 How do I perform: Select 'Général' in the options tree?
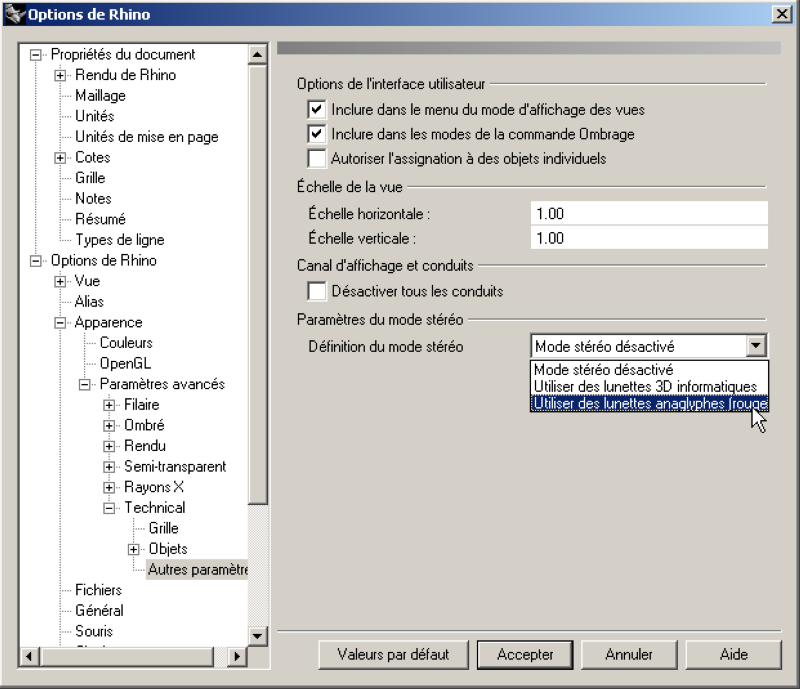pyautogui.click(x=99, y=610)
